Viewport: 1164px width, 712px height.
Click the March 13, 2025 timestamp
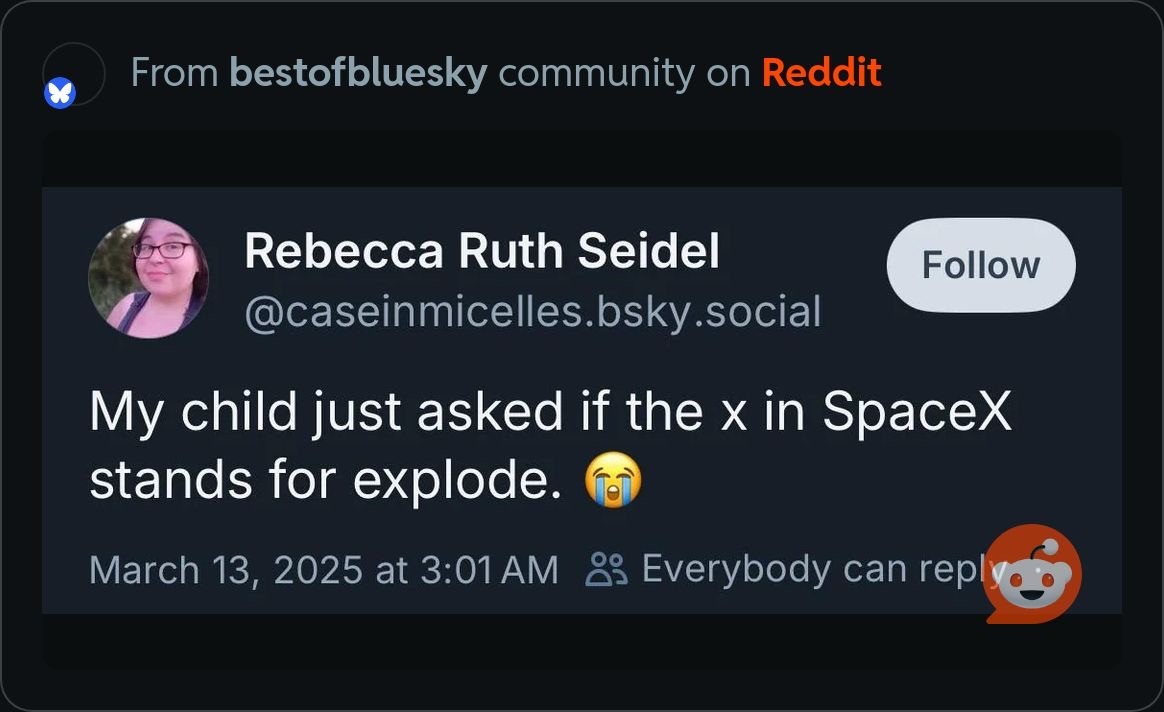pyautogui.click(x=226, y=570)
